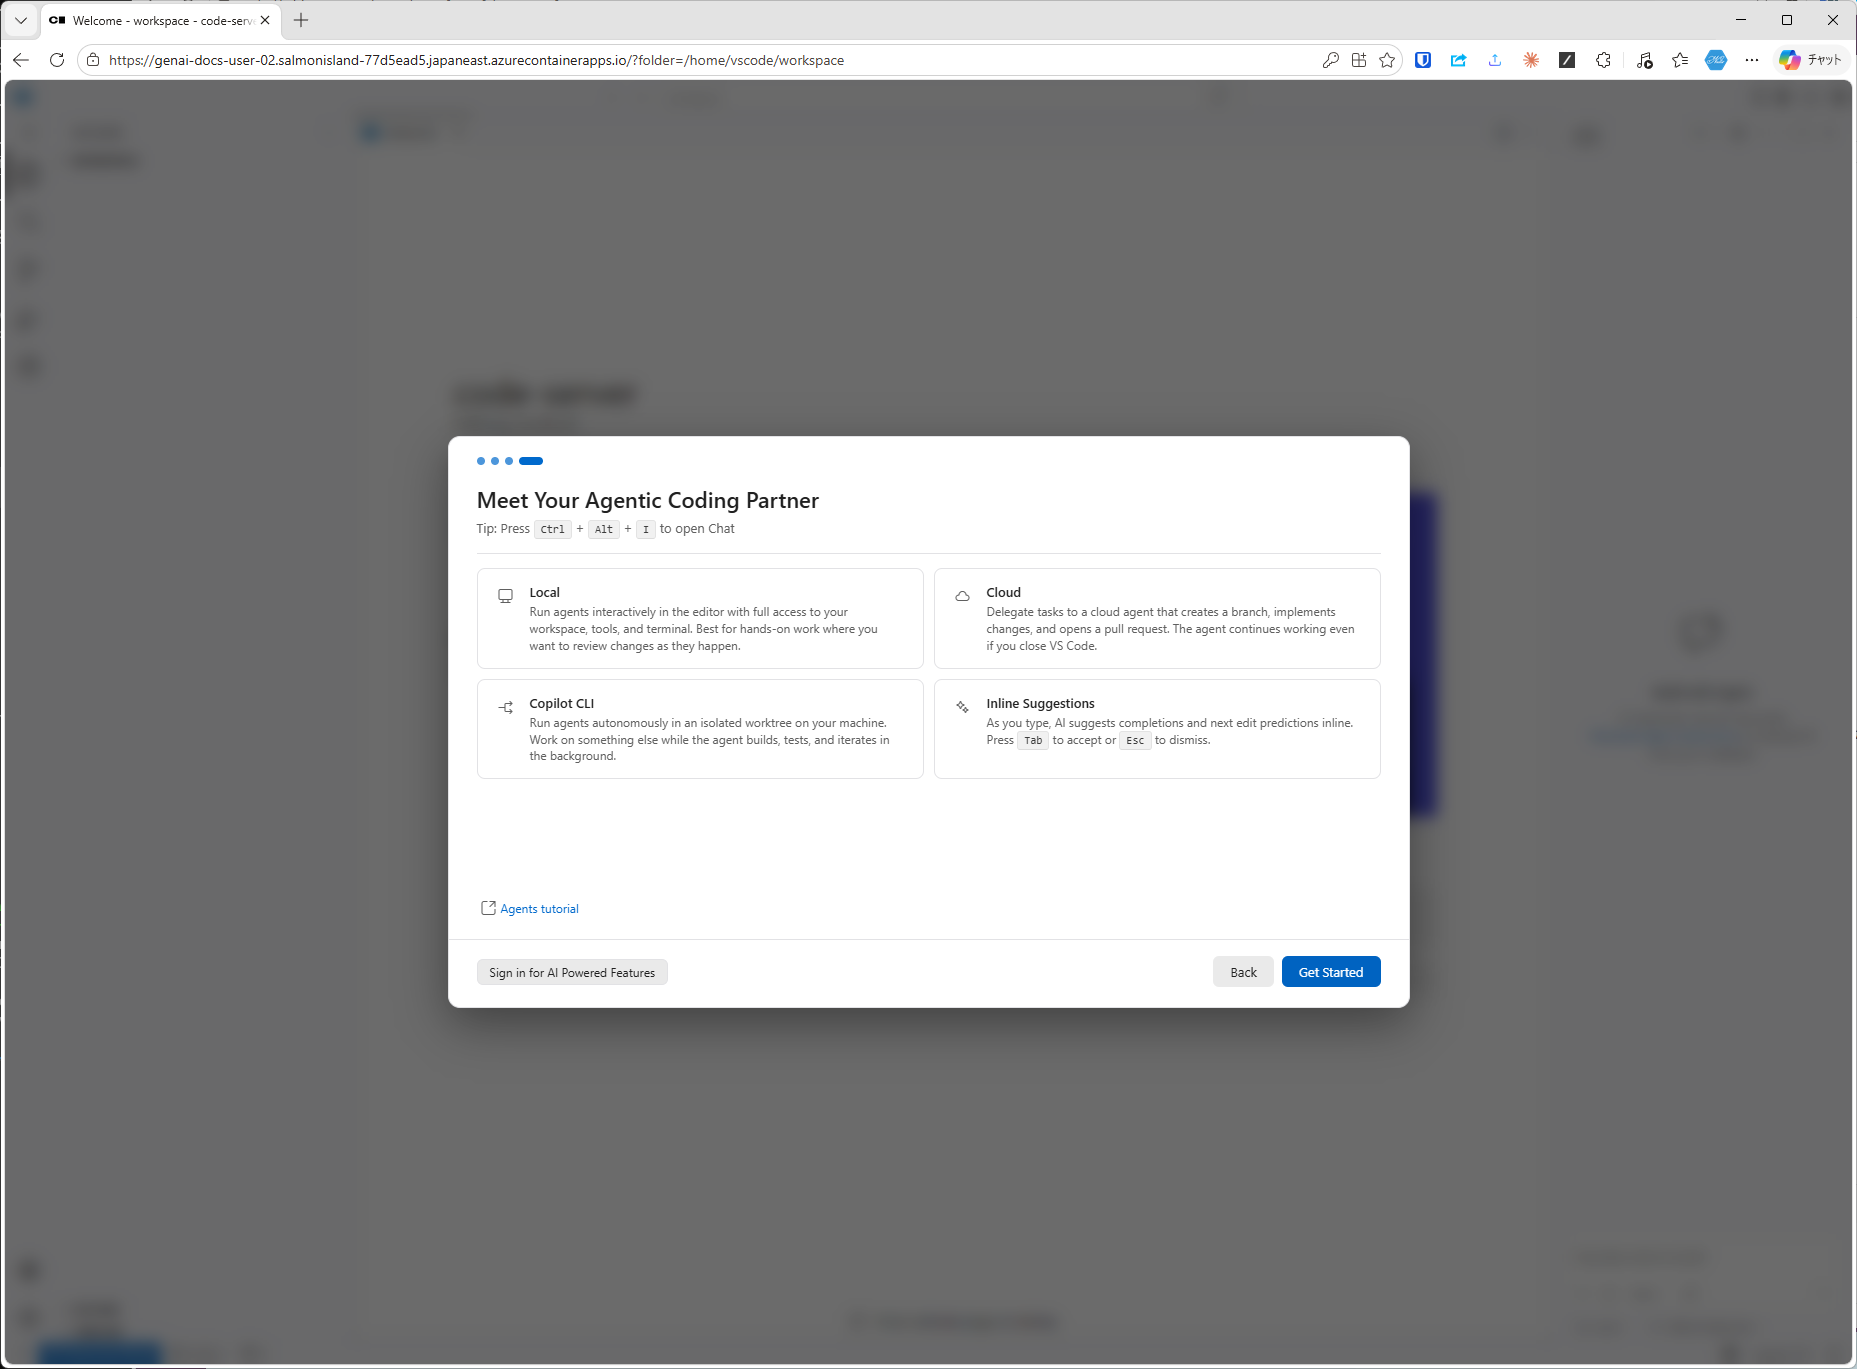This screenshot has height=1369, width=1857.
Task: Click the view site information lock icon
Action: coord(93,60)
